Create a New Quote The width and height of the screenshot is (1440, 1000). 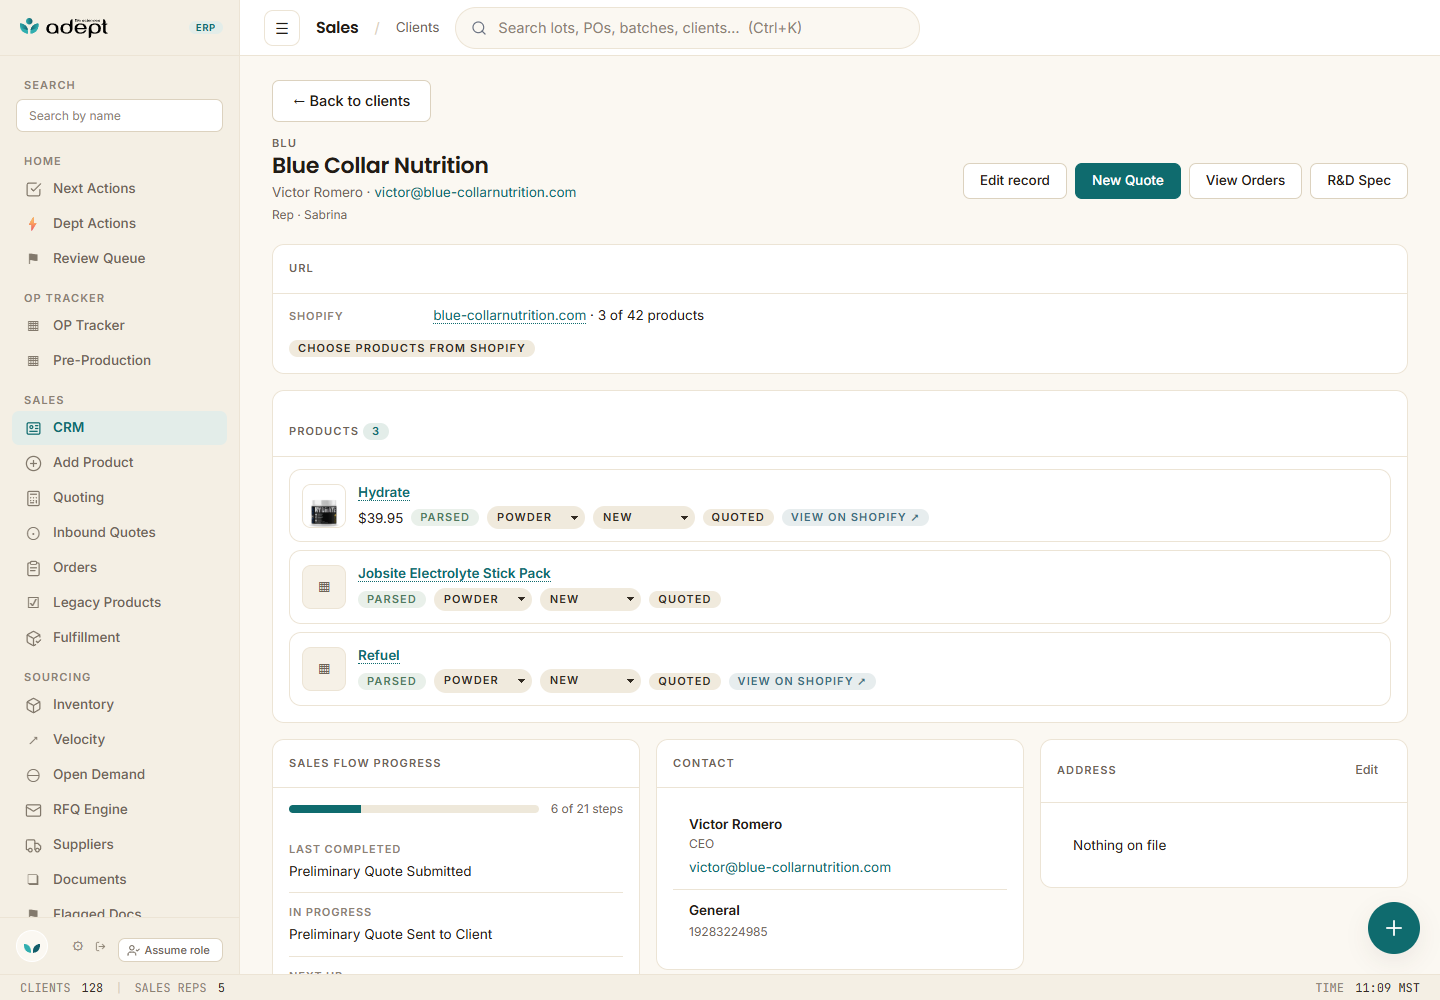tap(1128, 181)
